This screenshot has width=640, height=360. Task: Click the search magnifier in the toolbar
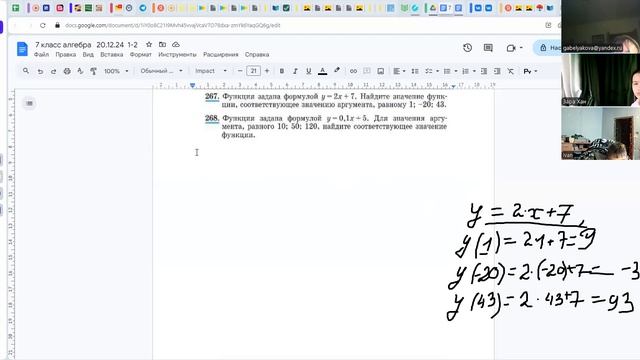pyautogui.click(x=26, y=71)
